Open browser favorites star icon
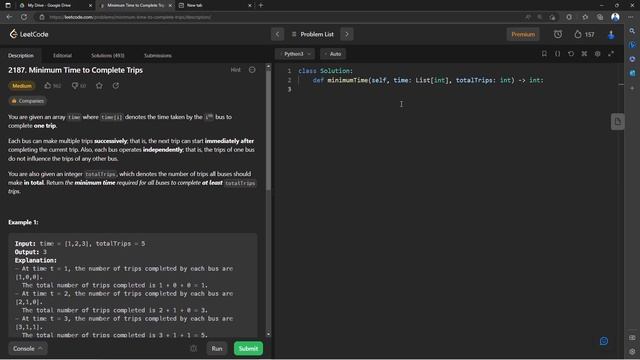The image size is (640, 360). click(585, 17)
